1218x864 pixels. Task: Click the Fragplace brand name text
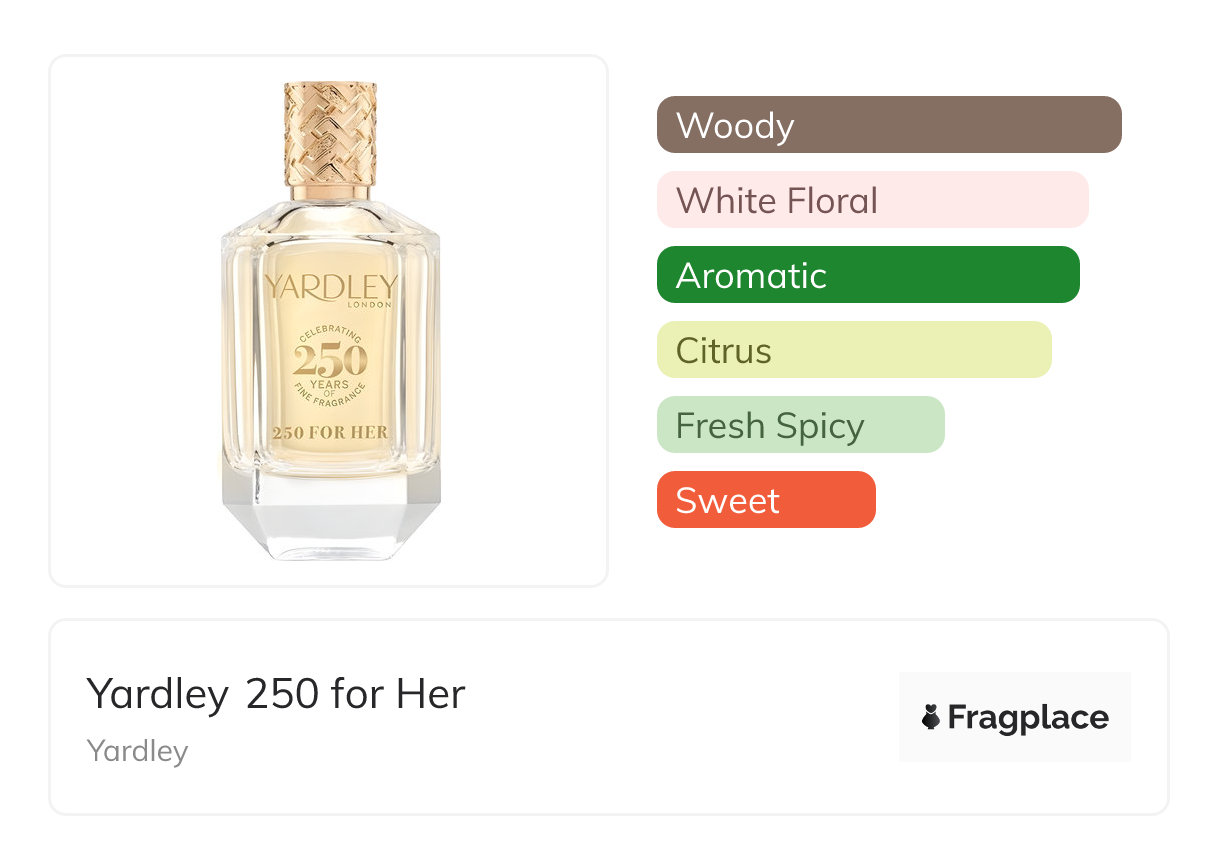1028,718
